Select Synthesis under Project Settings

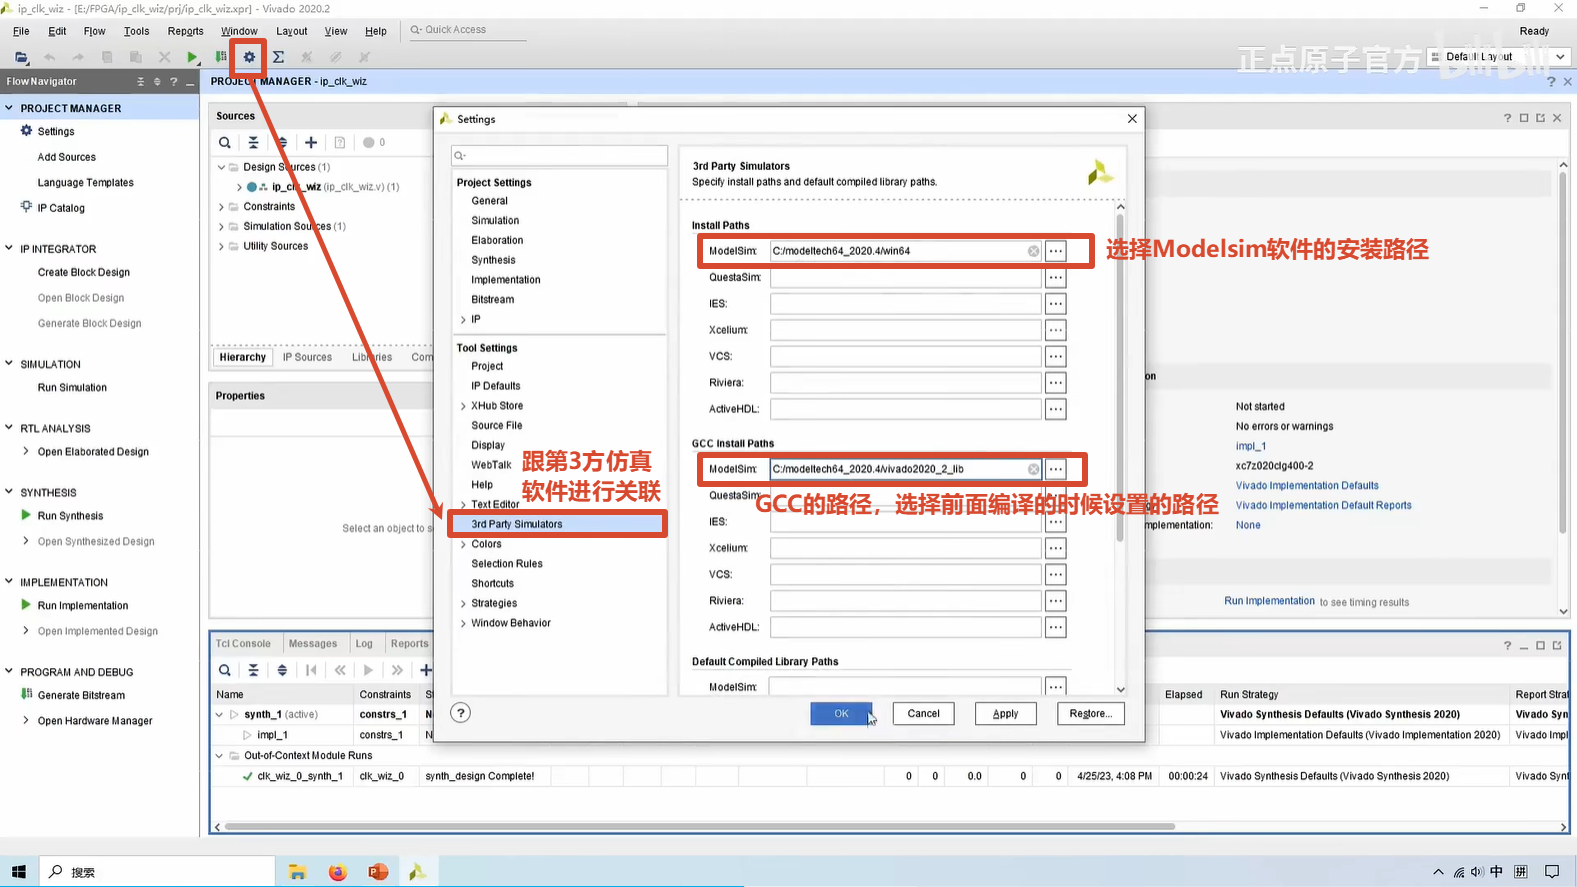(493, 260)
